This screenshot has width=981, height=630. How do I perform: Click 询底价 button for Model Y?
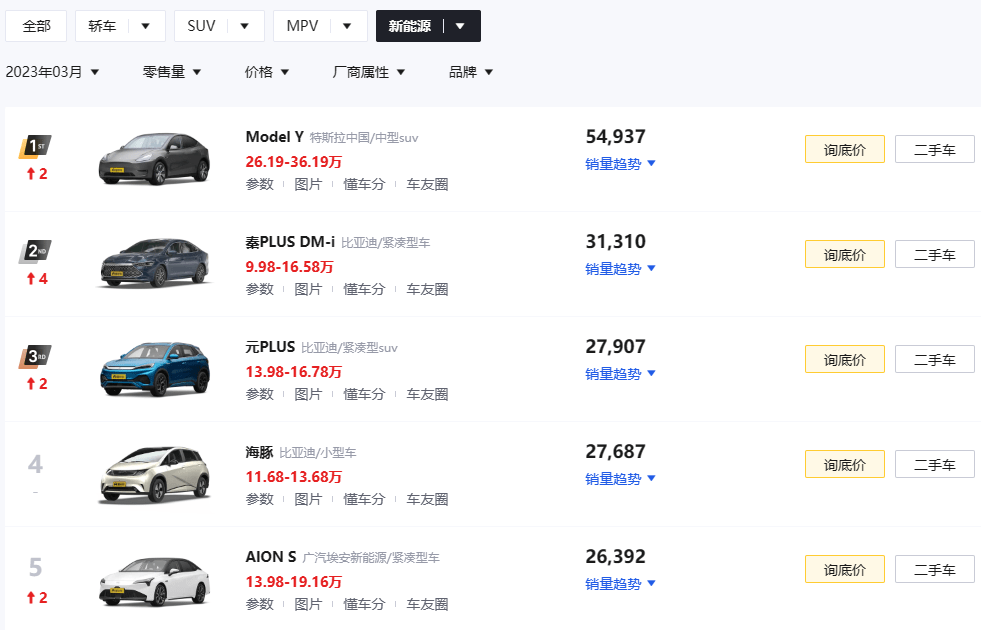pyautogui.click(x=845, y=150)
